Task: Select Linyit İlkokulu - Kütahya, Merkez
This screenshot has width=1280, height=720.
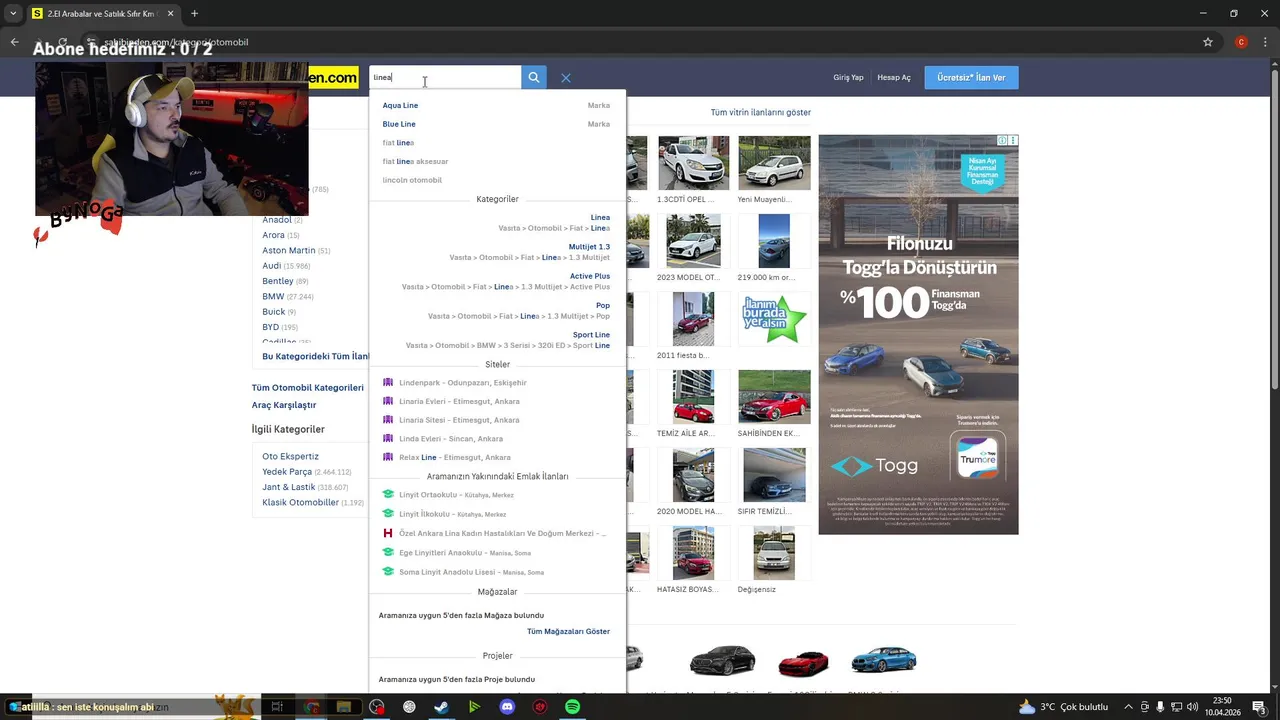Action: tap(452, 514)
